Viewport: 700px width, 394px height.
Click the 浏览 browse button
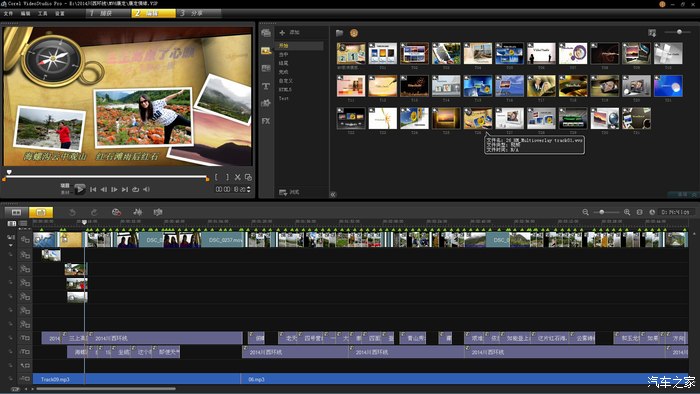pos(289,192)
